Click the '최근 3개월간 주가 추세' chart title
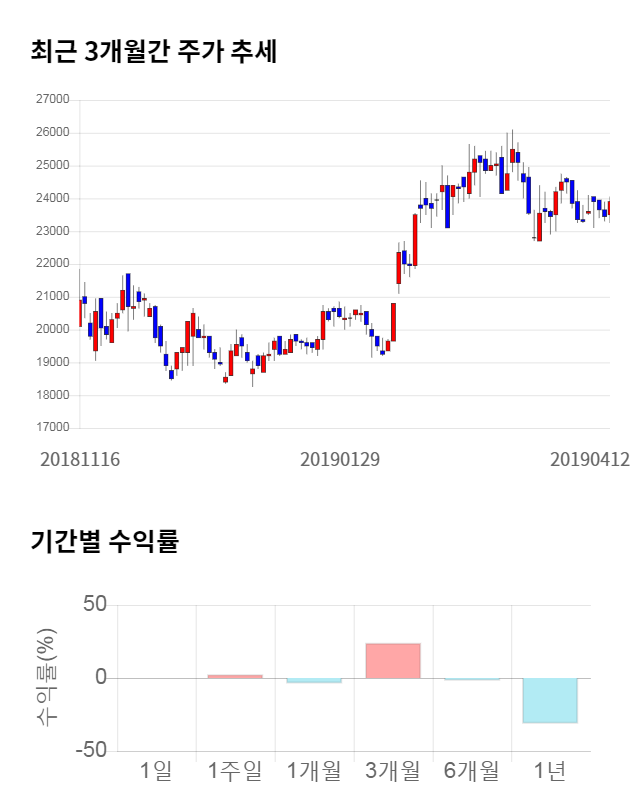The height and width of the screenshot is (810, 640). click(154, 52)
